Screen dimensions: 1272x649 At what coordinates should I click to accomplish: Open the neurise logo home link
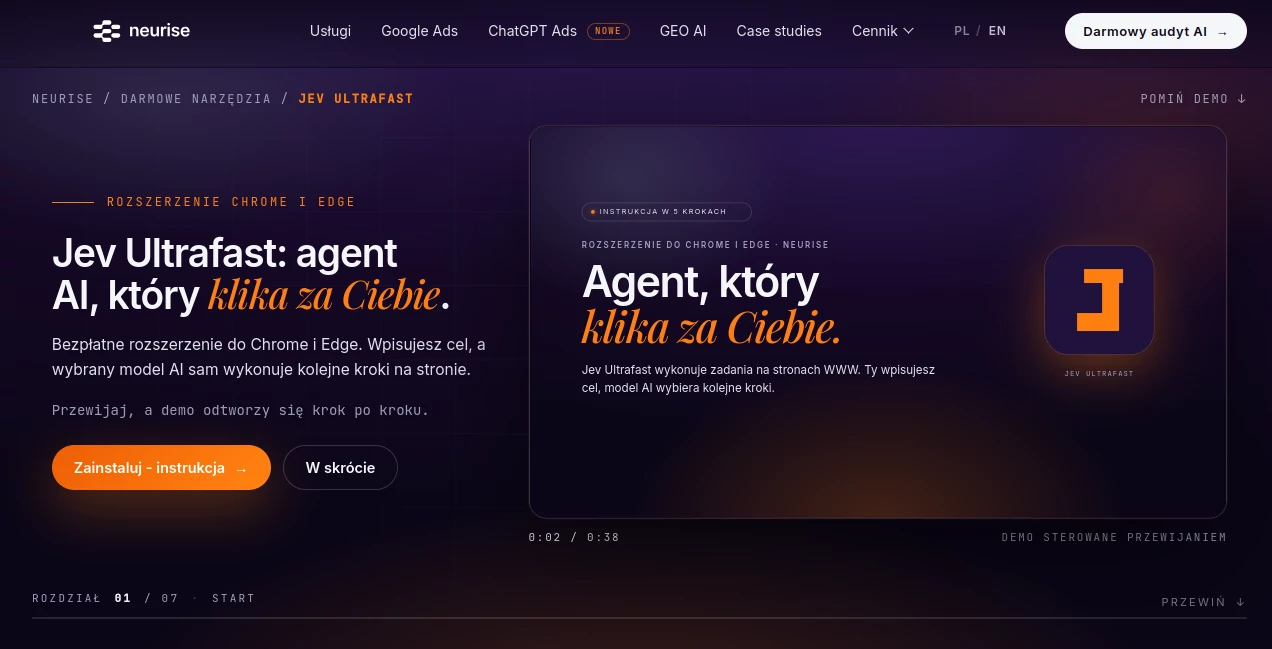coord(141,31)
